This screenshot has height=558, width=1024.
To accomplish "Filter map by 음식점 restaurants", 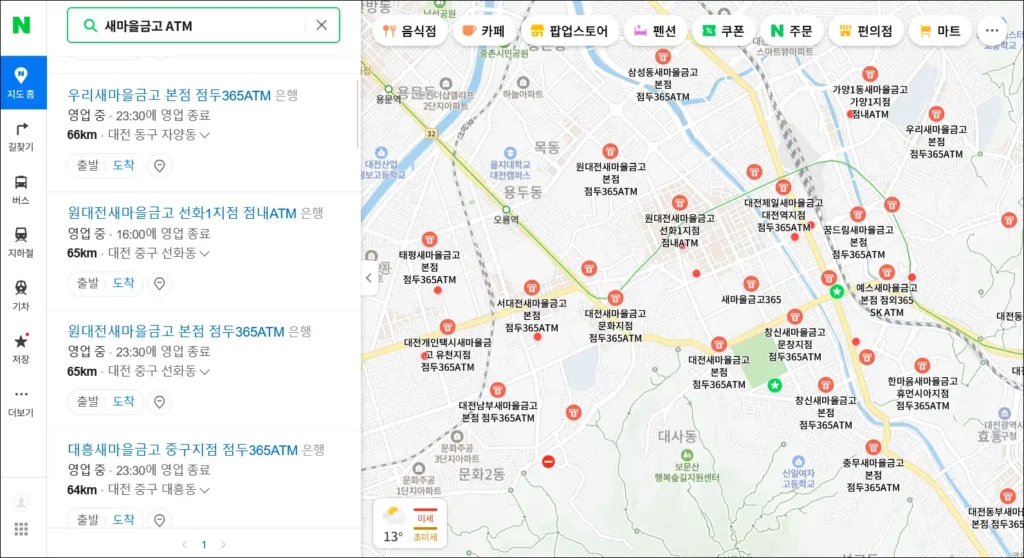I will [x=409, y=31].
